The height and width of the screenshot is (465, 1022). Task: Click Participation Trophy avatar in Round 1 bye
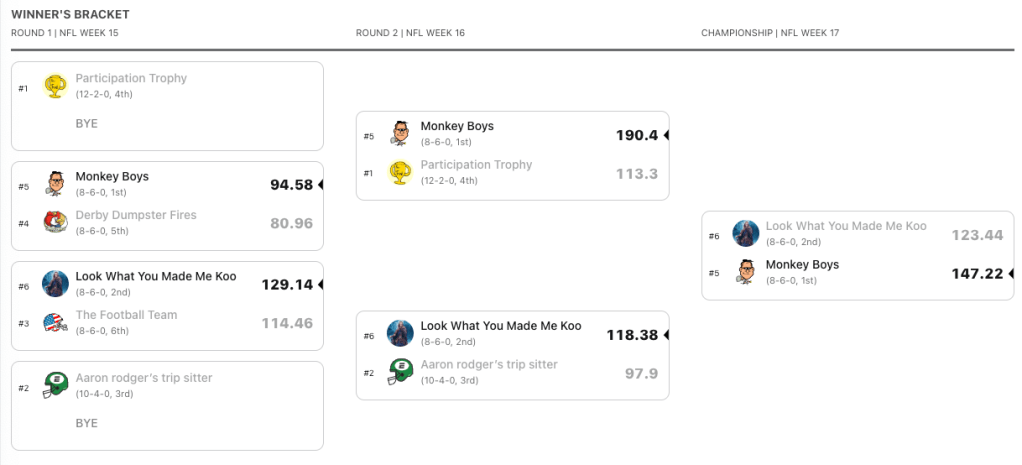tap(55, 86)
